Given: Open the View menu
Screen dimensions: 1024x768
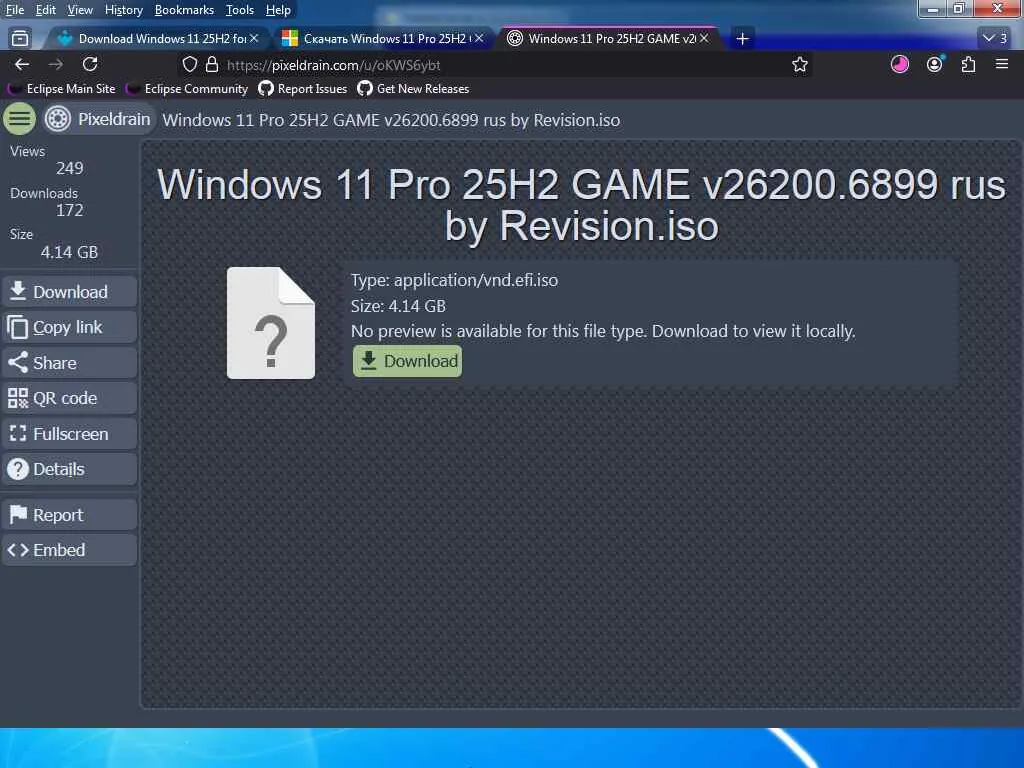Looking at the screenshot, I should (80, 10).
